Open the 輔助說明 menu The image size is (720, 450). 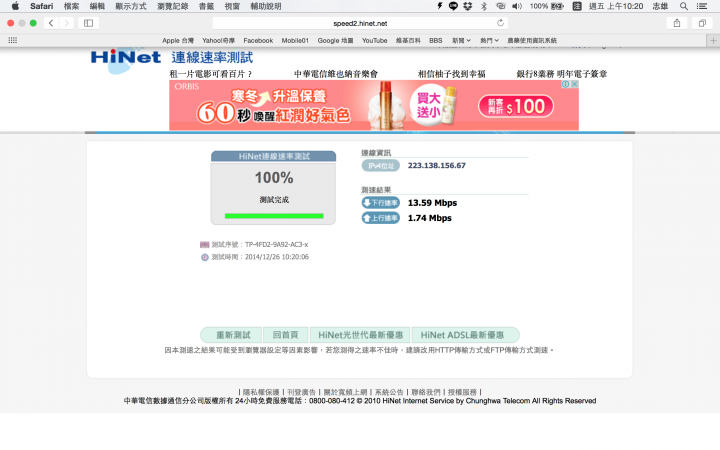click(265, 6)
